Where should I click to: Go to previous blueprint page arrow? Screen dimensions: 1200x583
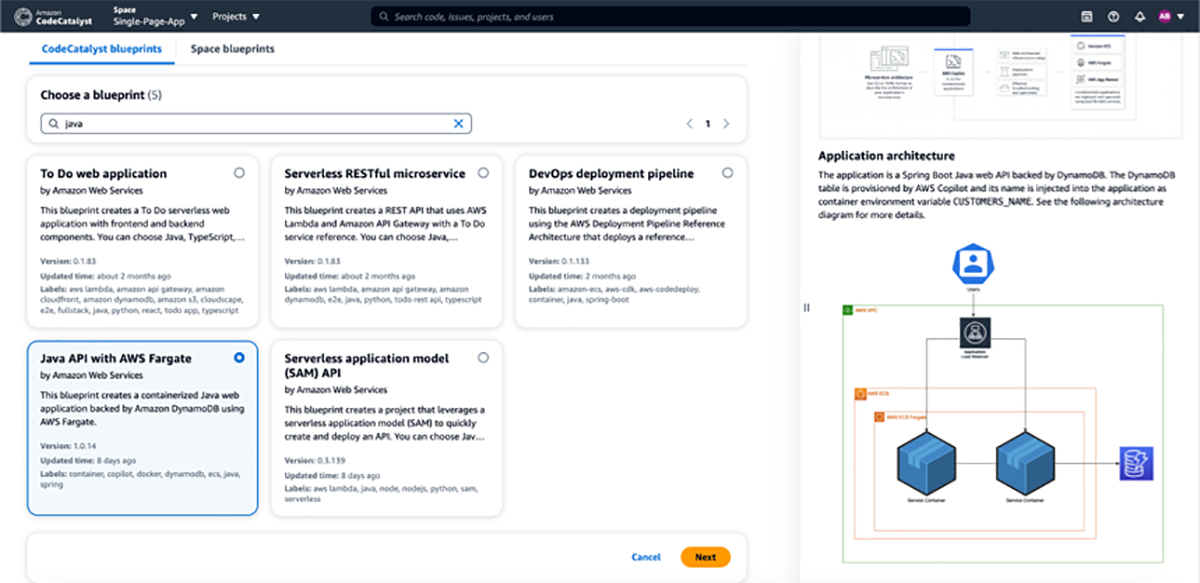point(689,124)
